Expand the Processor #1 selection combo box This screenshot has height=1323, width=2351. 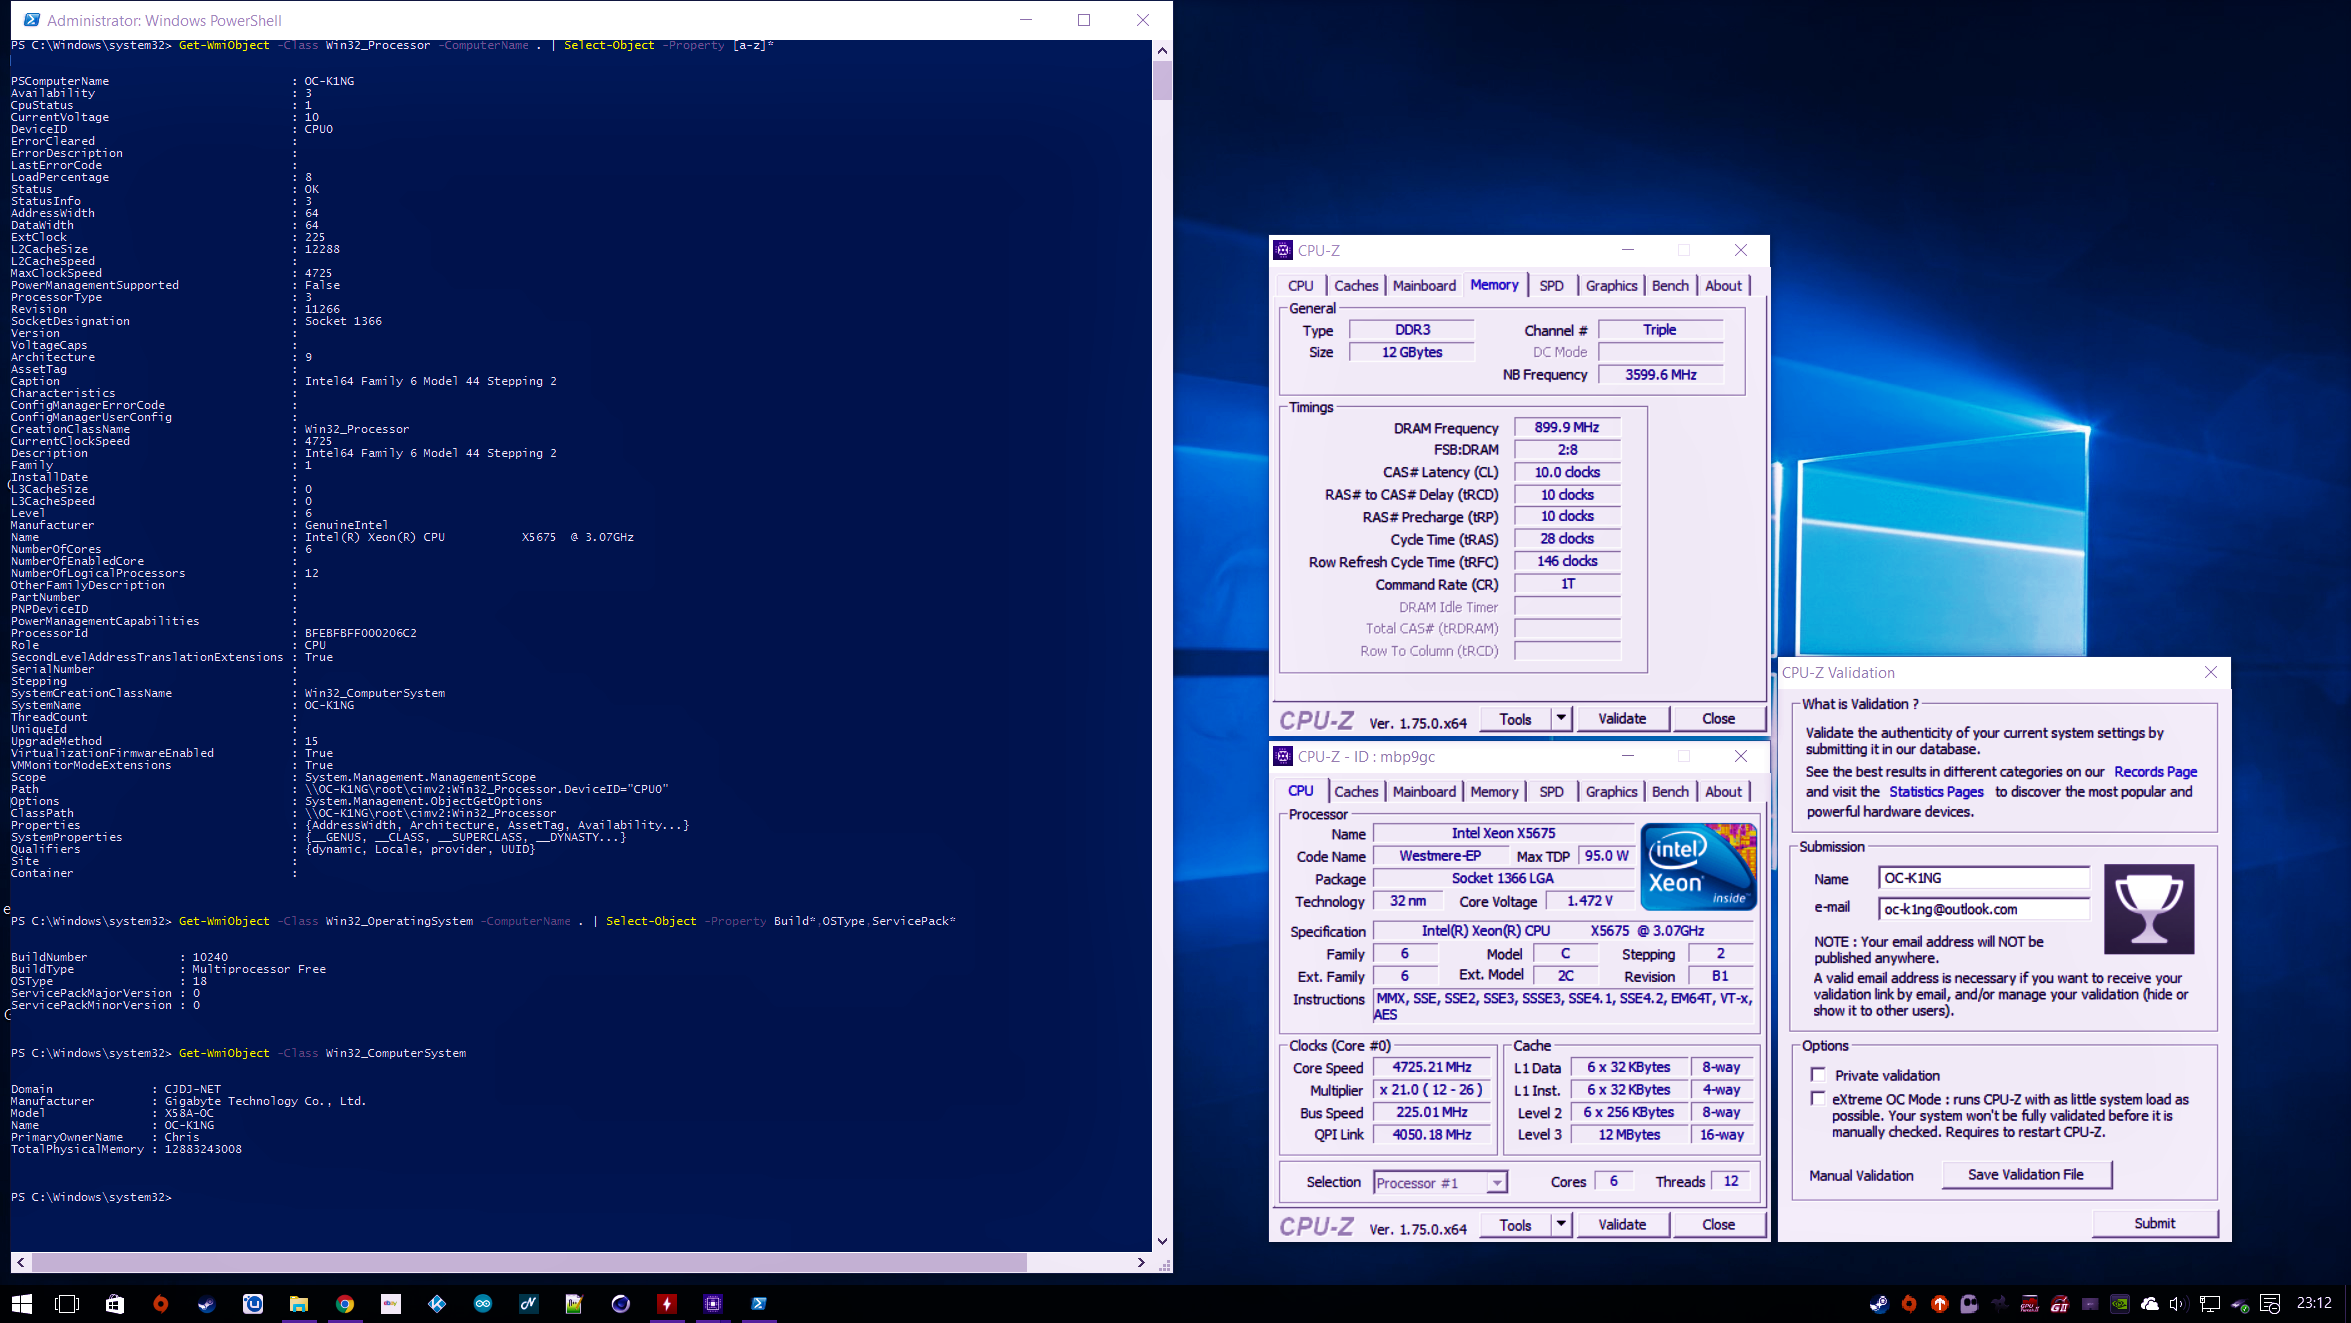tap(1440, 1183)
